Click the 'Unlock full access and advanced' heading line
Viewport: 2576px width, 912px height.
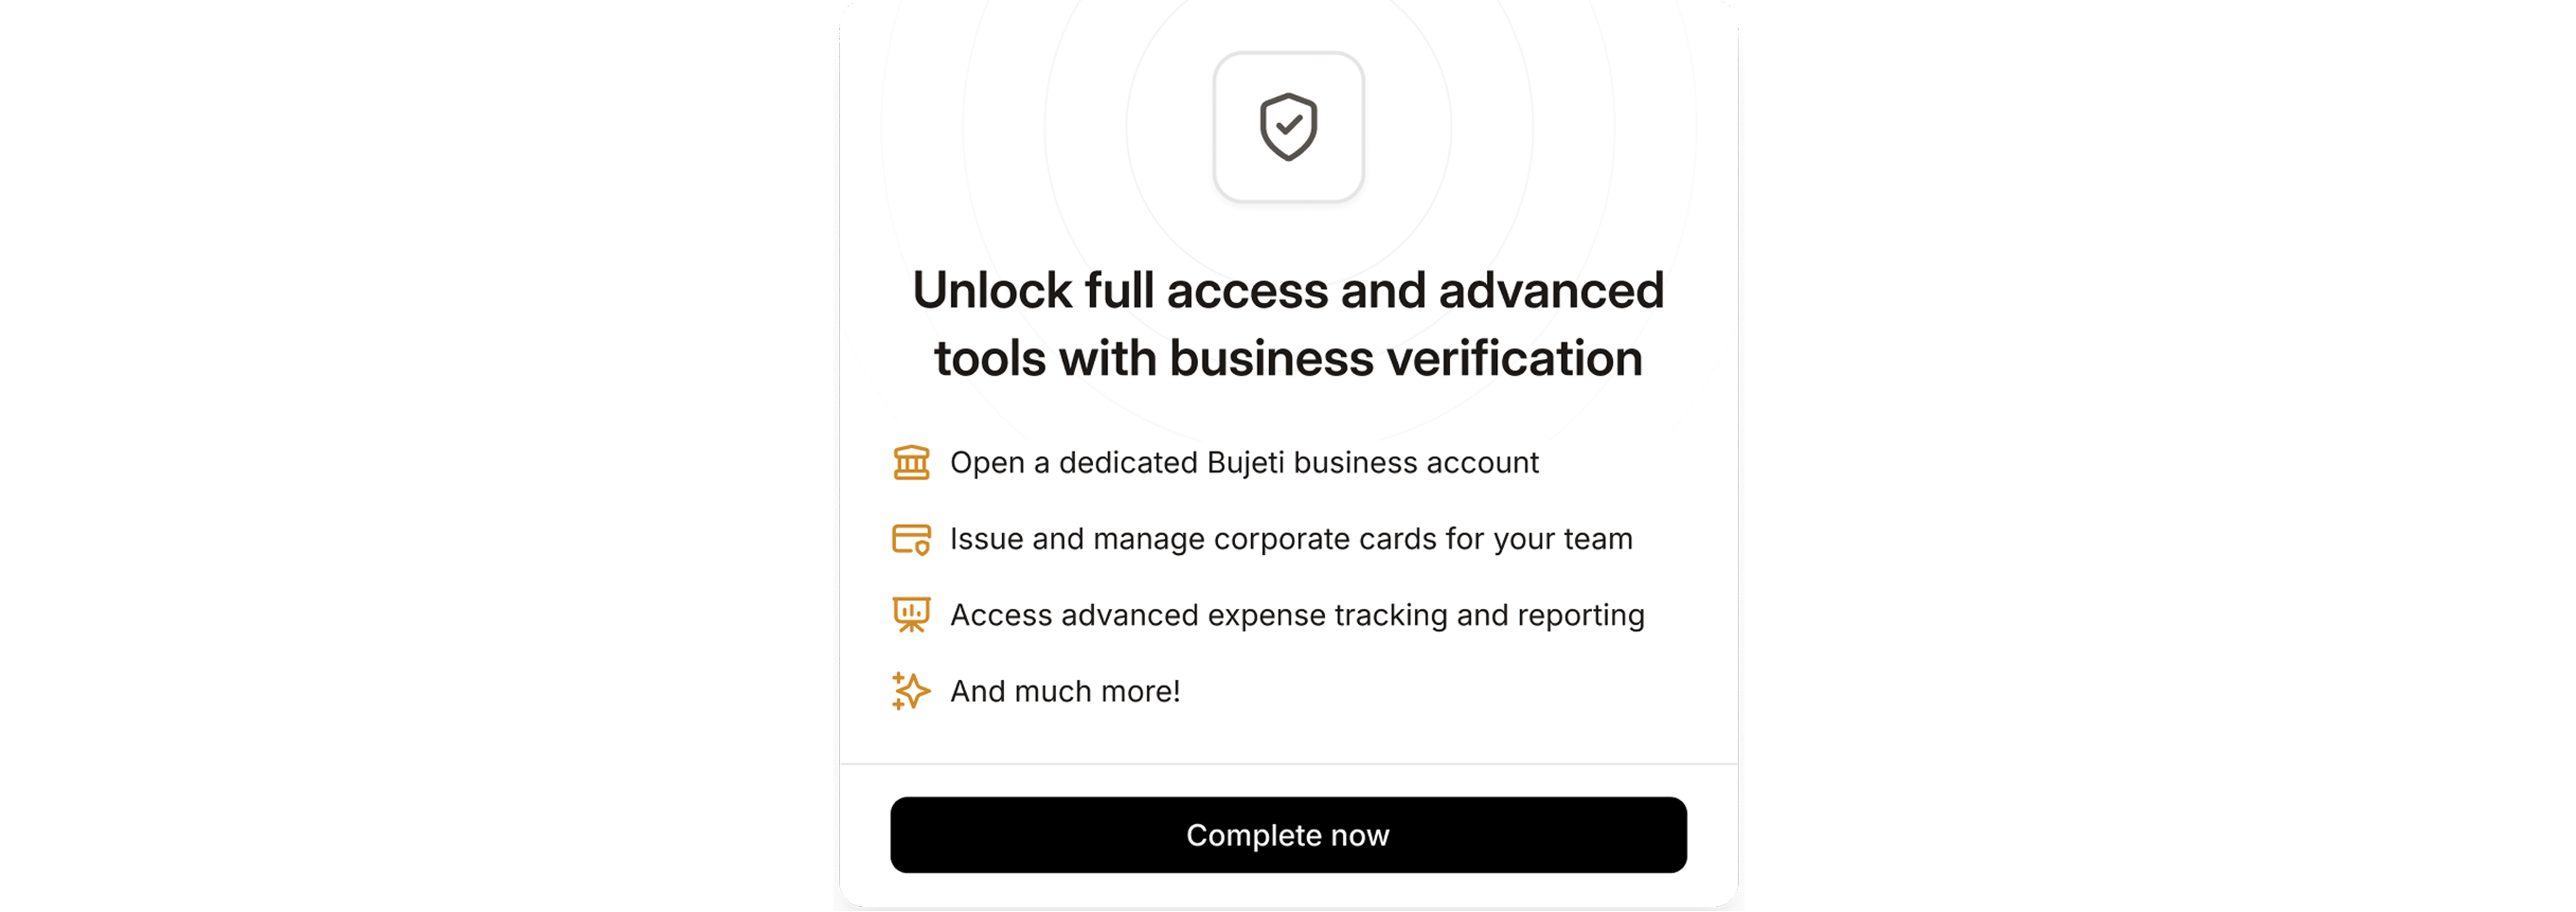1288,291
